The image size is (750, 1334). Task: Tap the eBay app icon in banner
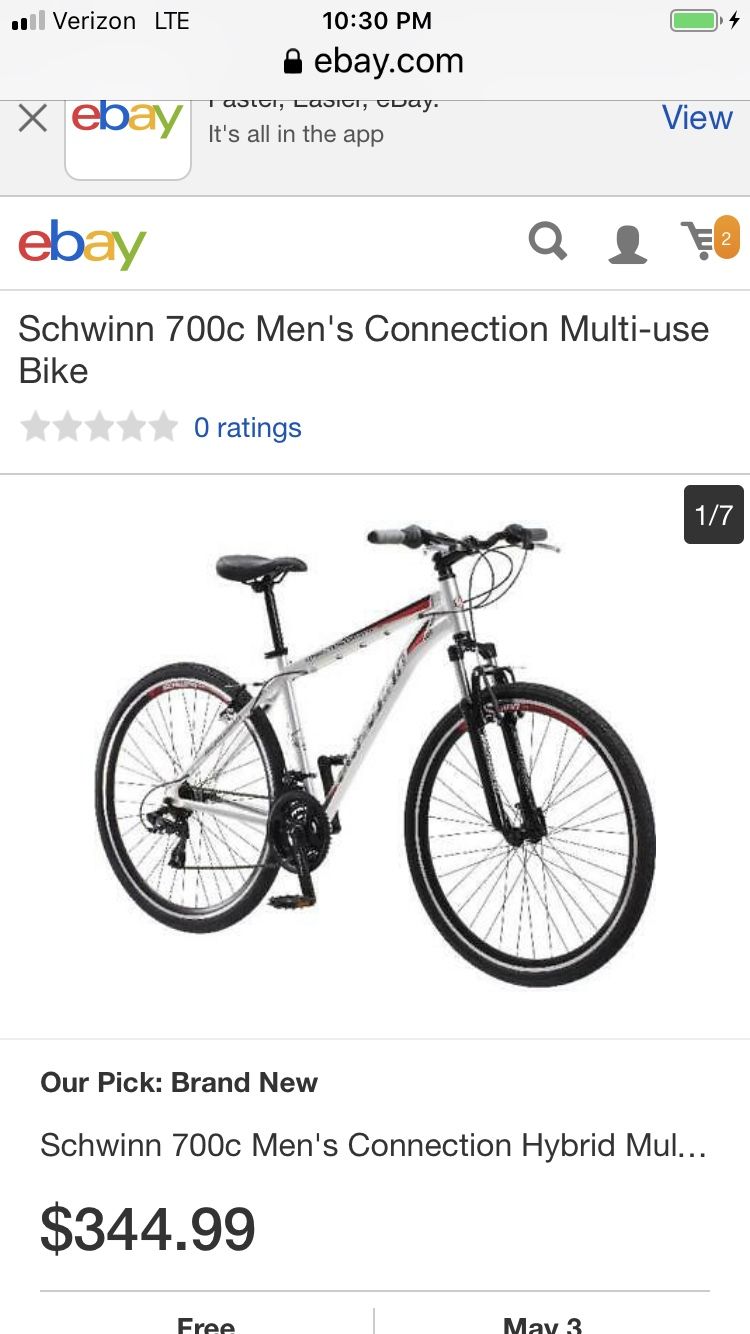coord(128,137)
